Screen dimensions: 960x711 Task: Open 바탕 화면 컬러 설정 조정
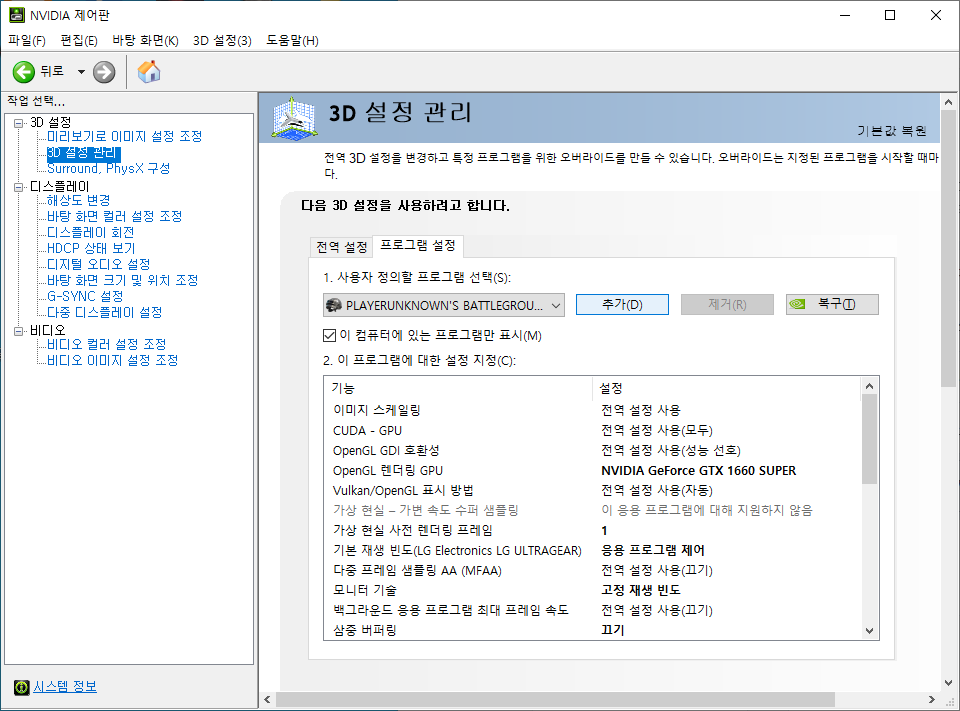114,216
